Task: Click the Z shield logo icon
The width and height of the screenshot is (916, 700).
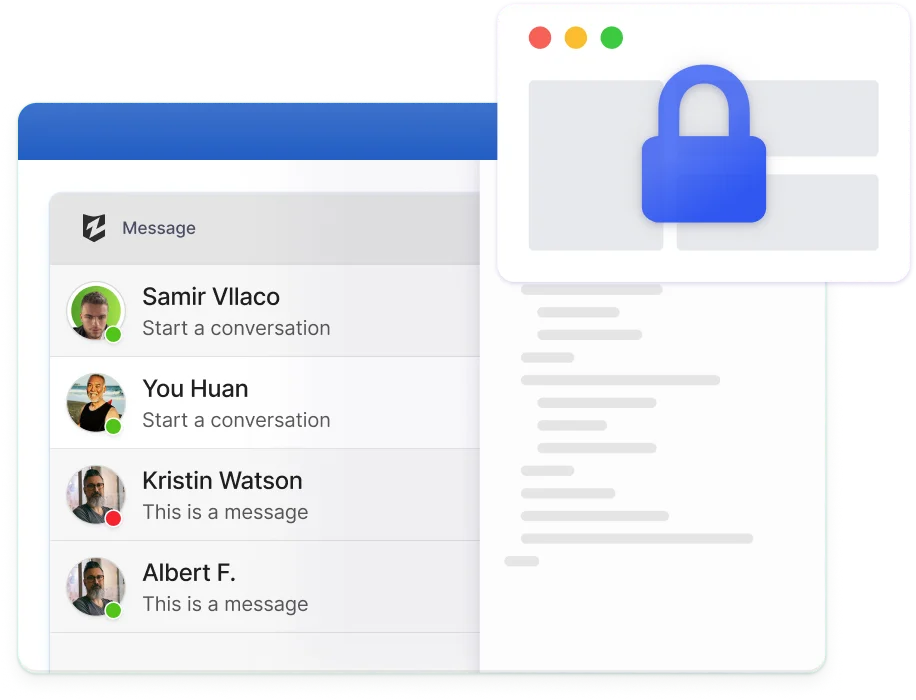Action: [94, 228]
